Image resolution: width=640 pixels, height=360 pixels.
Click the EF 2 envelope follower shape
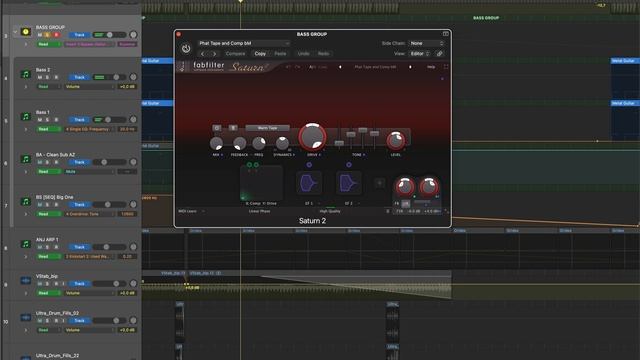(349, 183)
